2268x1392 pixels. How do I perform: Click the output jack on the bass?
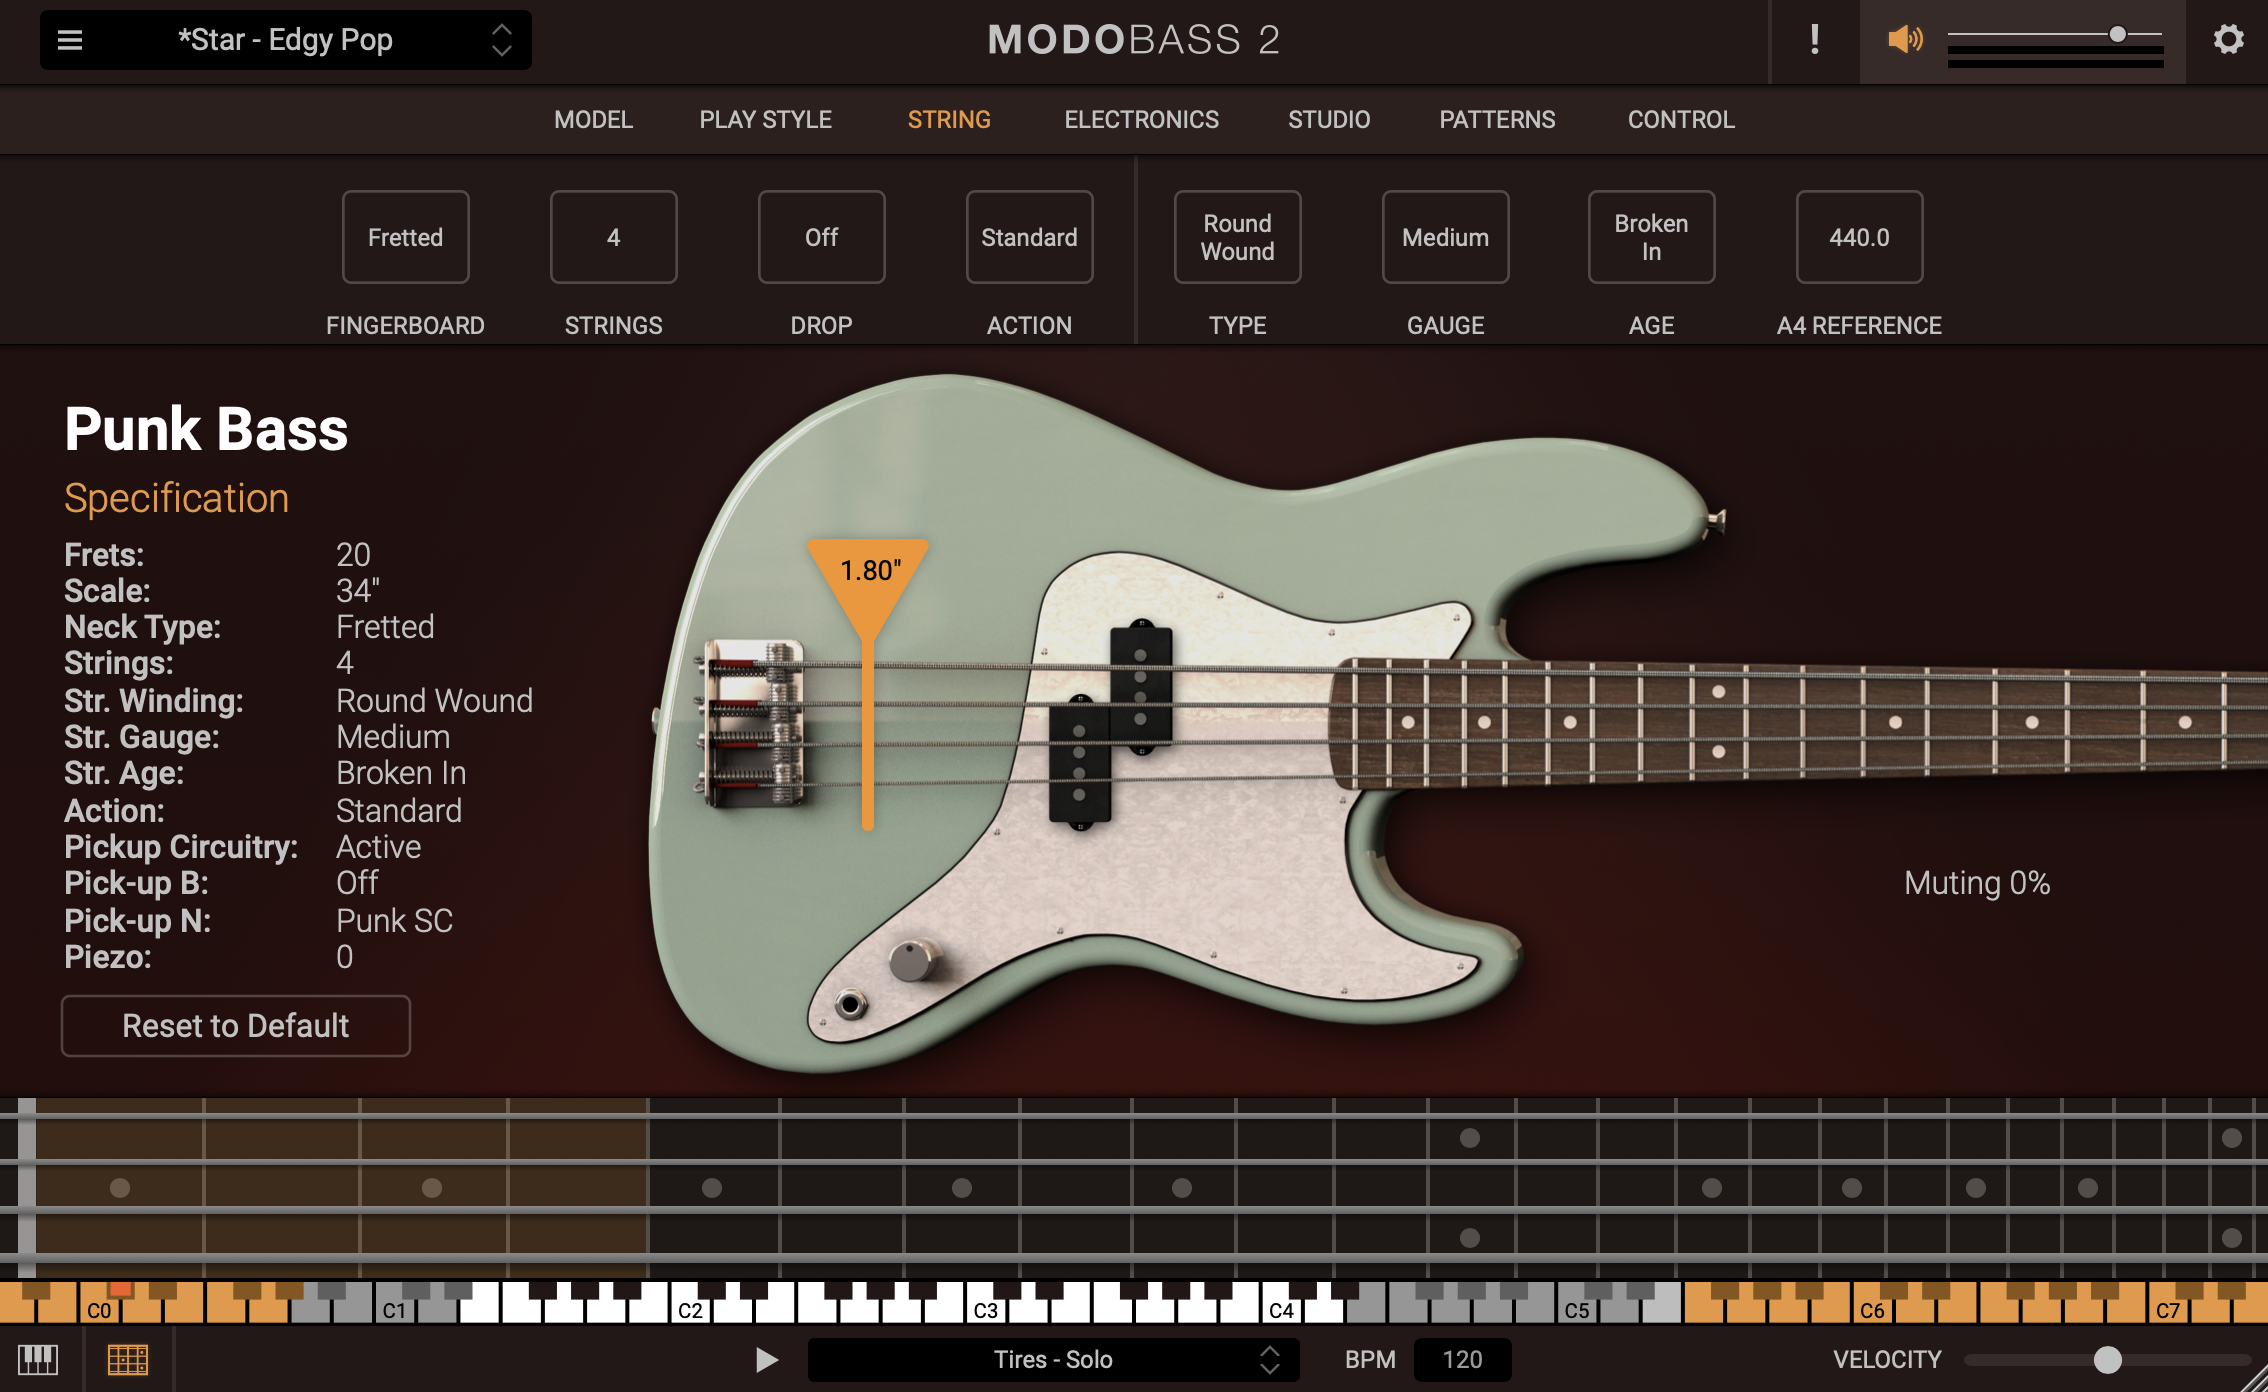851,1004
